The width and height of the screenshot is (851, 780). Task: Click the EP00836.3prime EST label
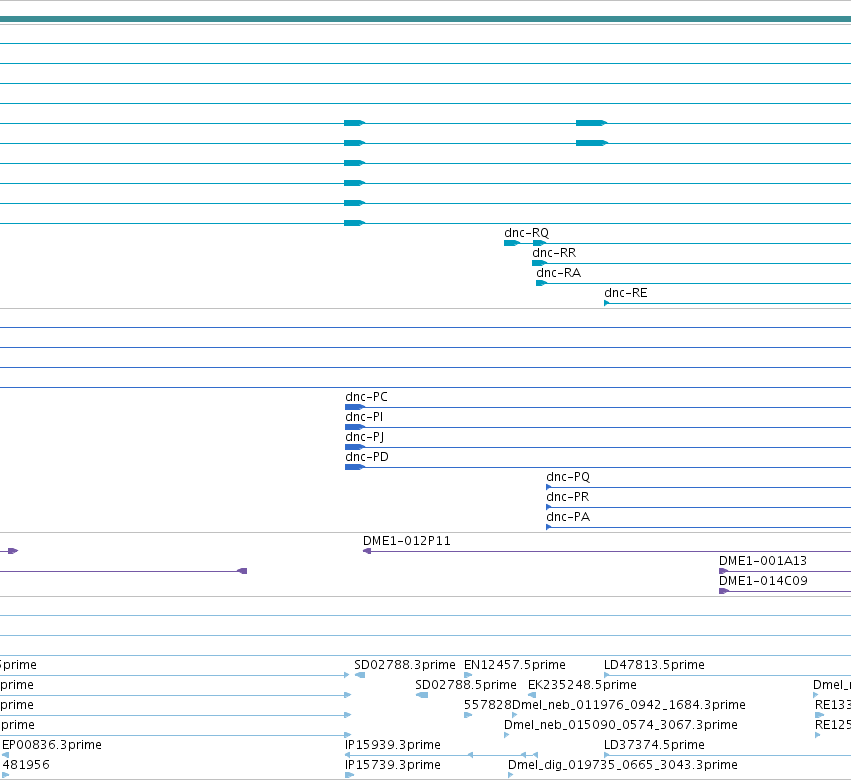(x=52, y=745)
